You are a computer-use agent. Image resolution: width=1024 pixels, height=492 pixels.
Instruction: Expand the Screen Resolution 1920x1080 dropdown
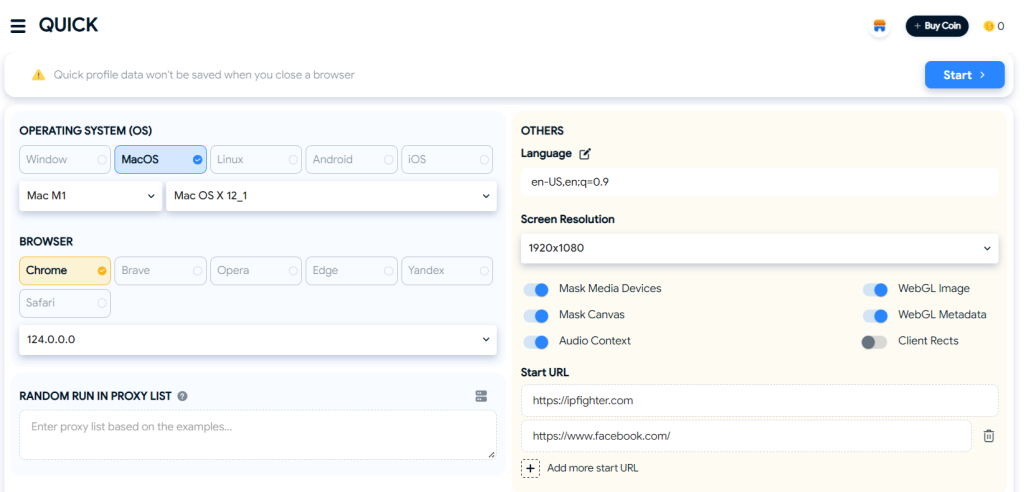tap(759, 248)
